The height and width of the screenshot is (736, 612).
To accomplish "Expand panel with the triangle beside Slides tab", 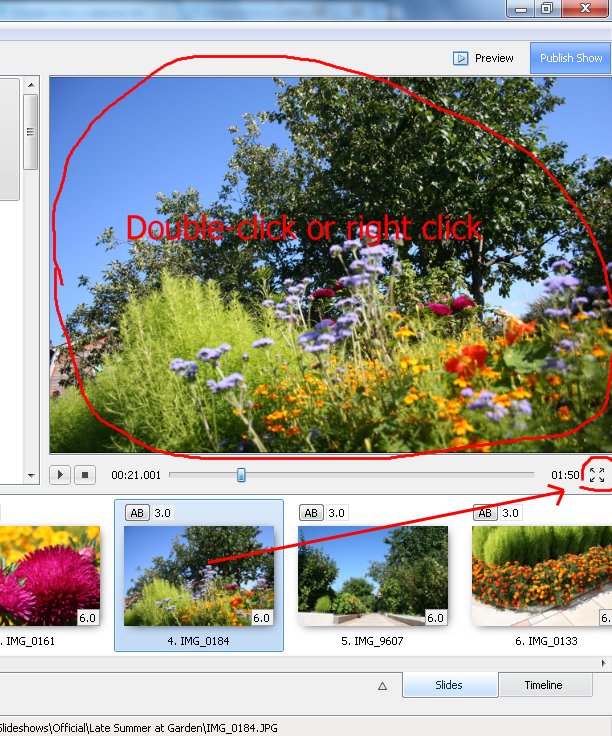I will point(382,686).
